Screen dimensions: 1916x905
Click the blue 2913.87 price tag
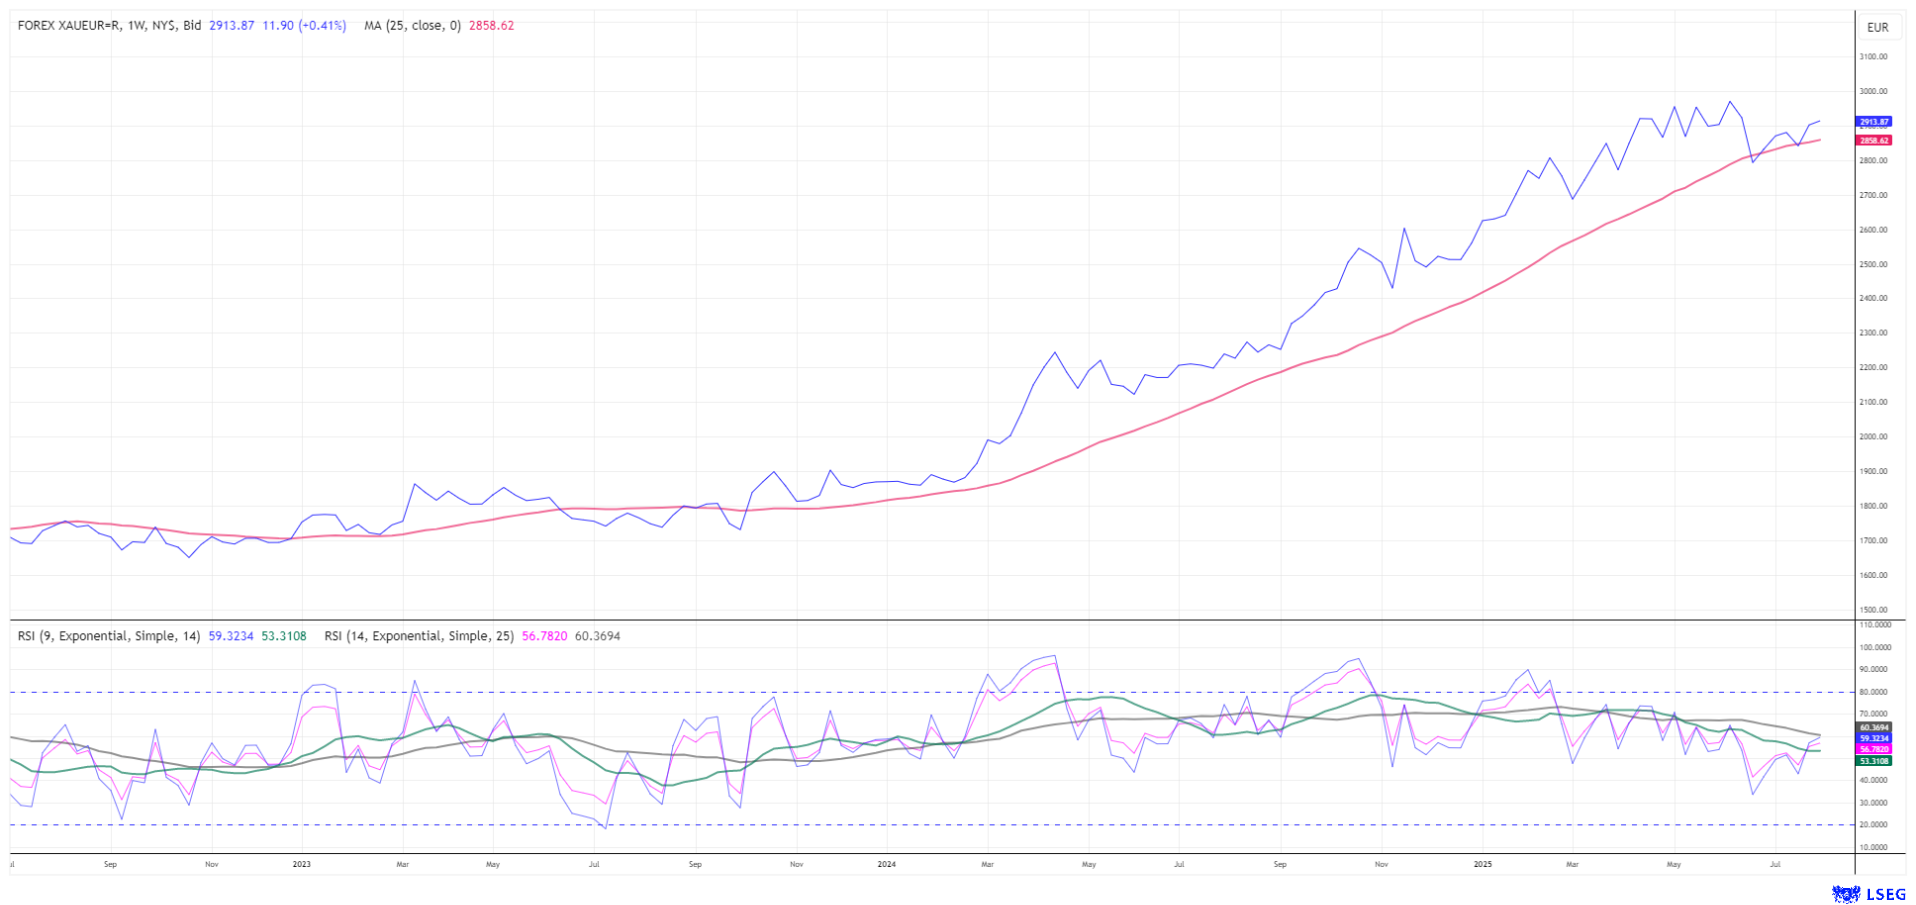(1873, 122)
